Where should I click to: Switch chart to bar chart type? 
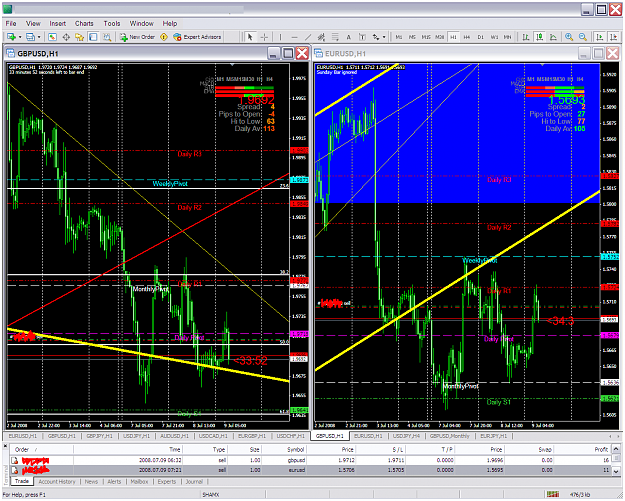click(526, 37)
